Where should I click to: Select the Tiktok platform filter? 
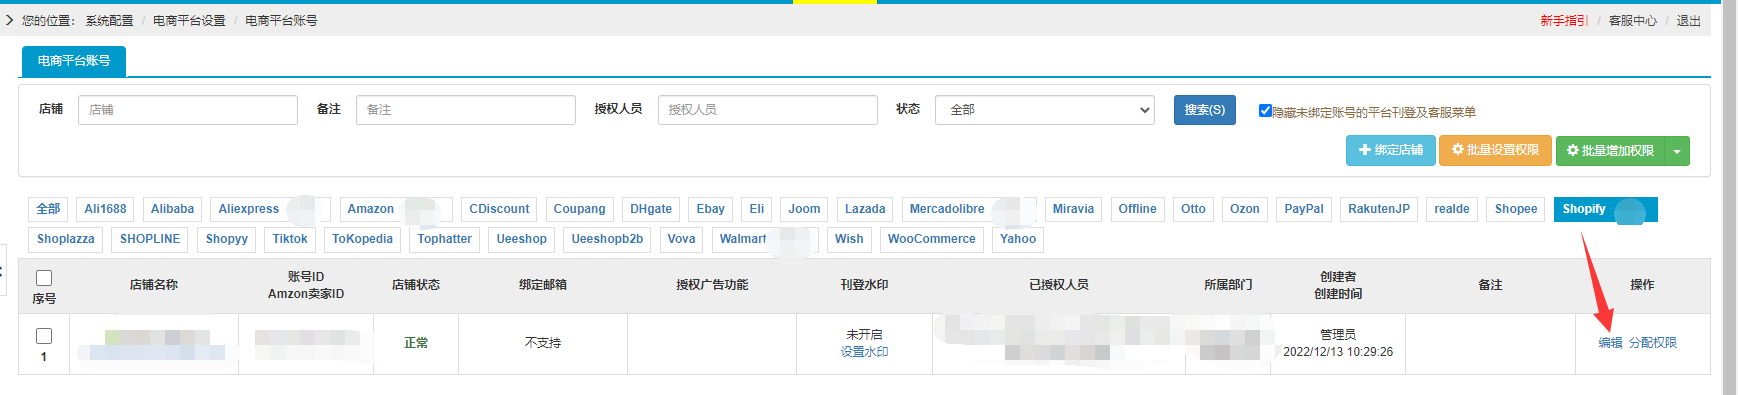pyautogui.click(x=290, y=239)
